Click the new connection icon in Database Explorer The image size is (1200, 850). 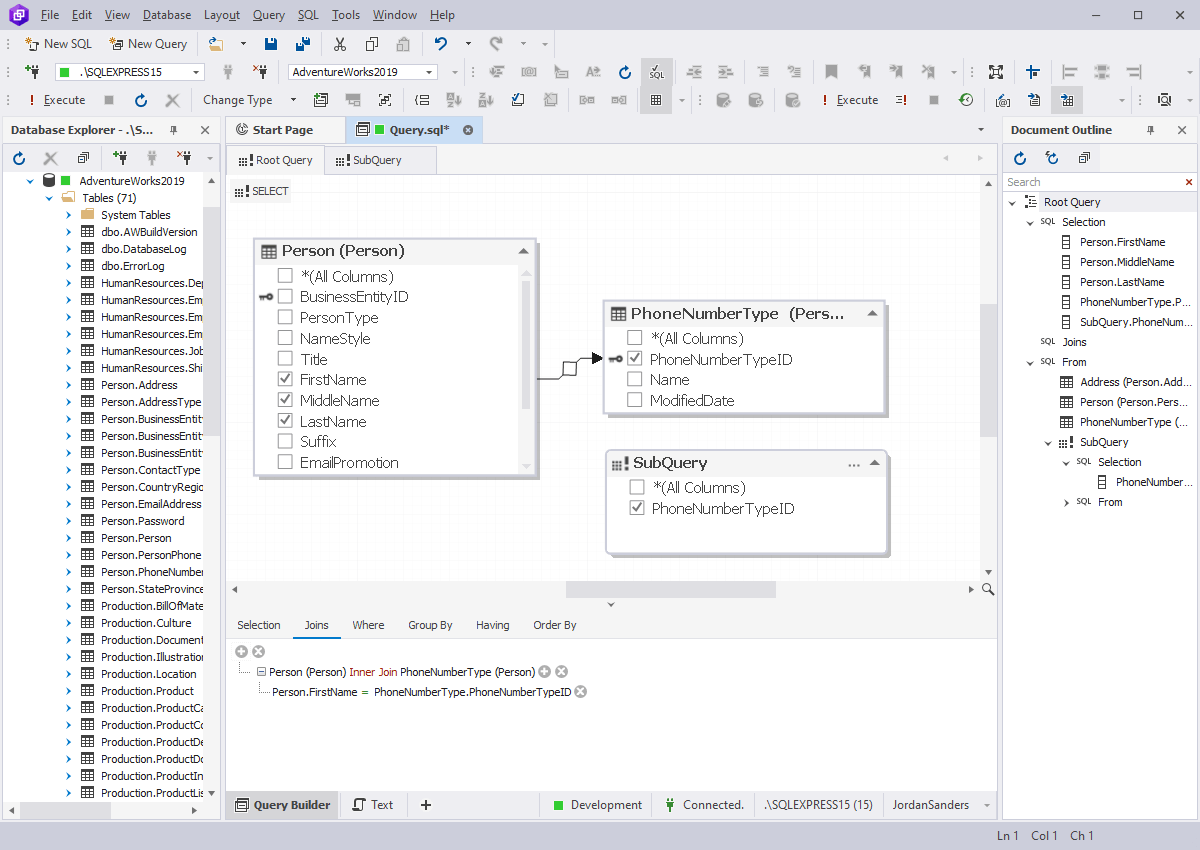point(120,158)
